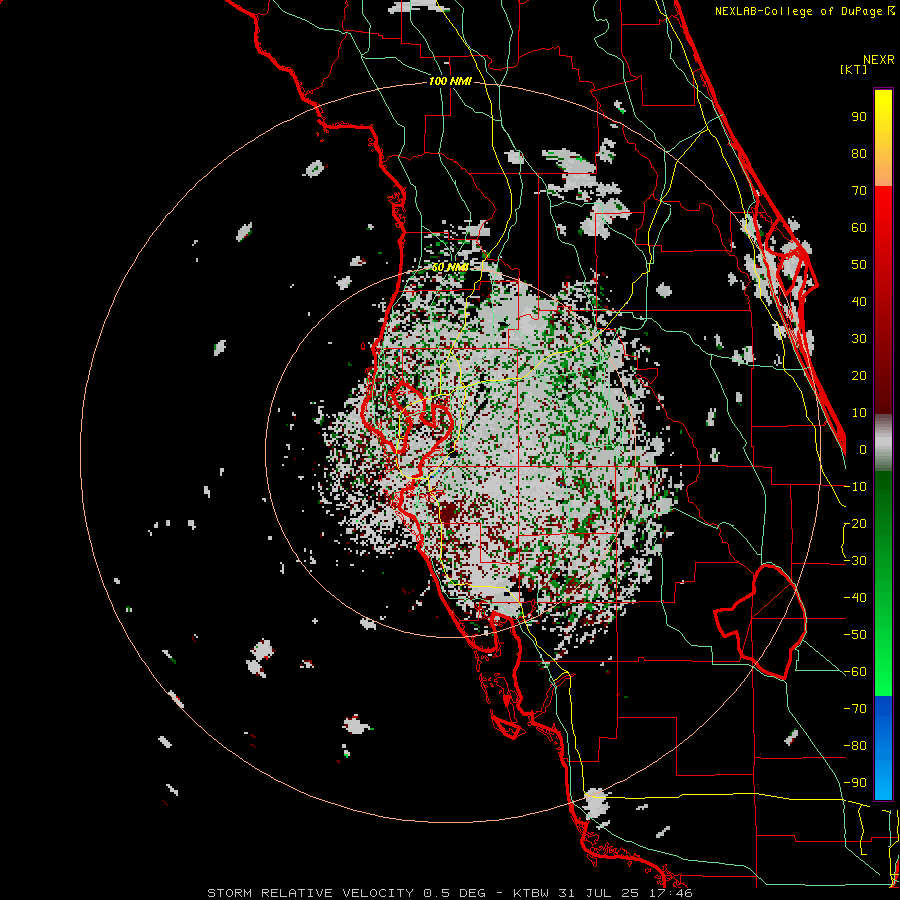Select the 90 value on velocity scale

point(859,117)
